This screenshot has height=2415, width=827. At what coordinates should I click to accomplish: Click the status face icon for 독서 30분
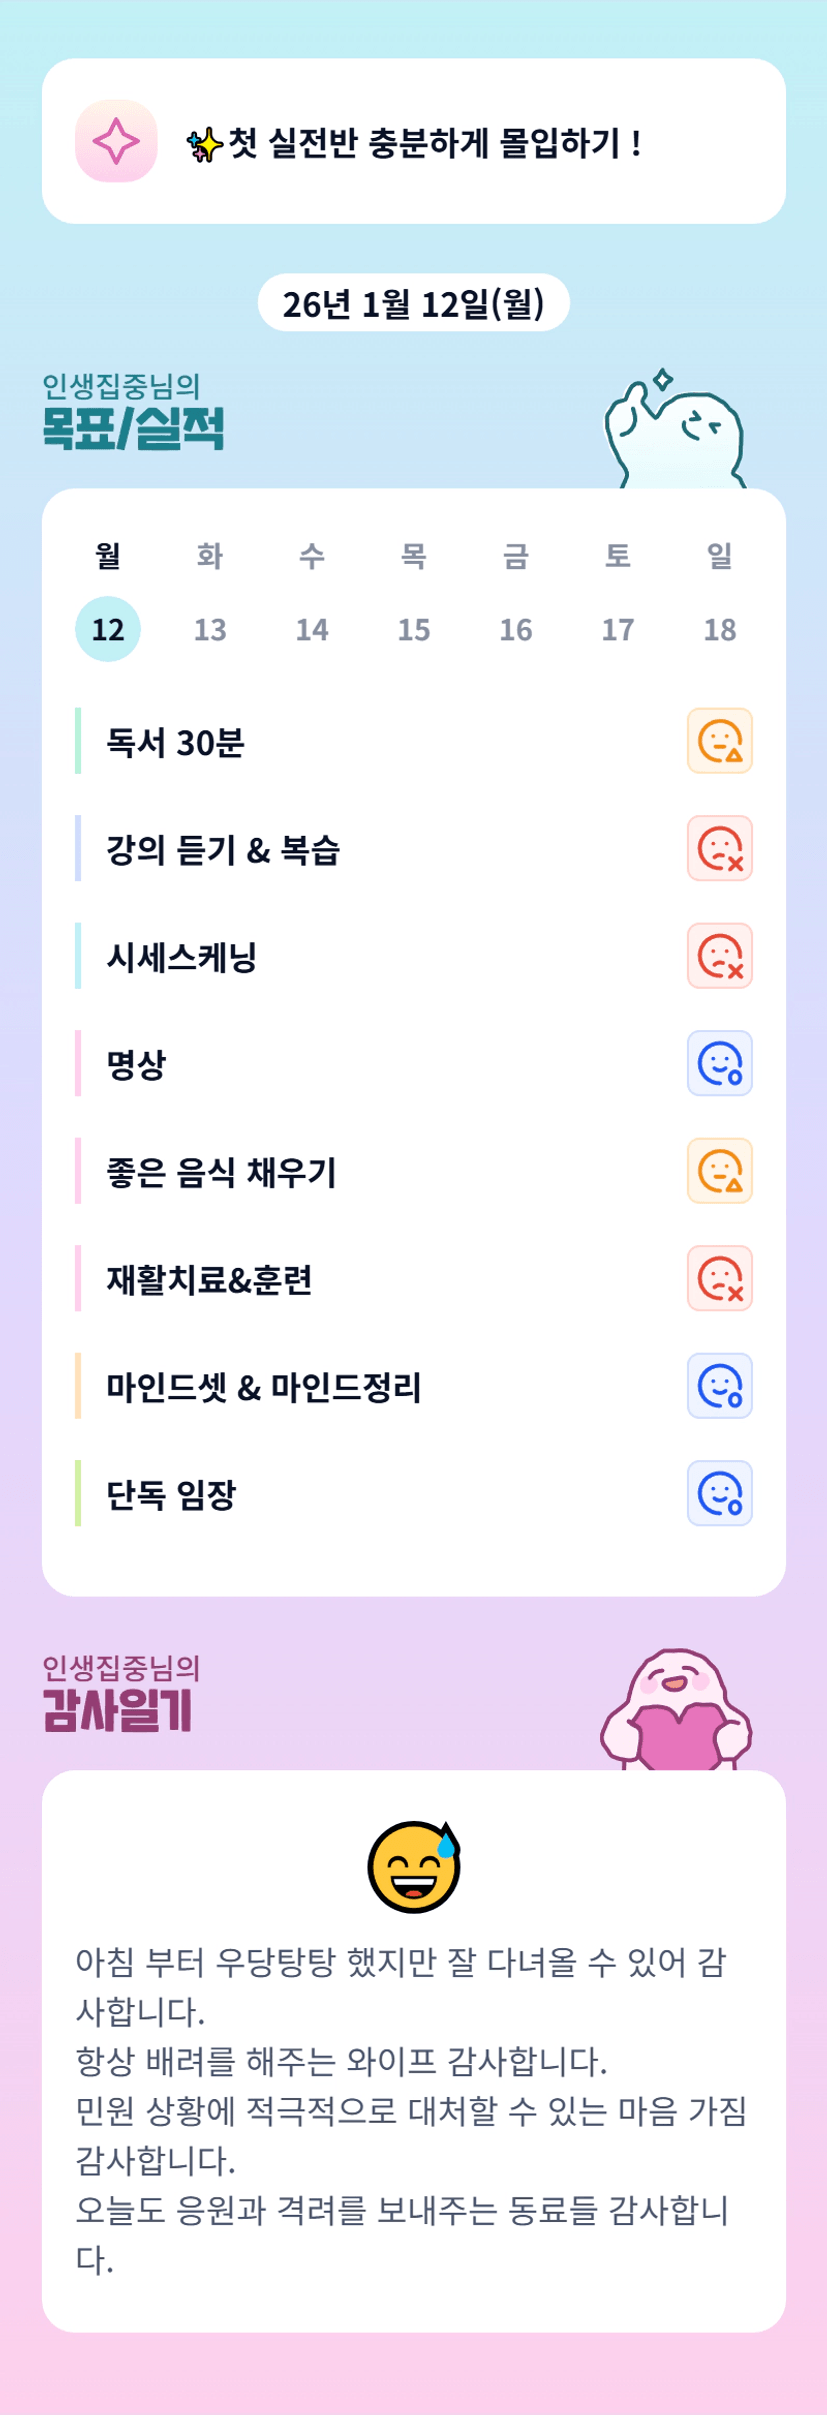[x=719, y=741]
